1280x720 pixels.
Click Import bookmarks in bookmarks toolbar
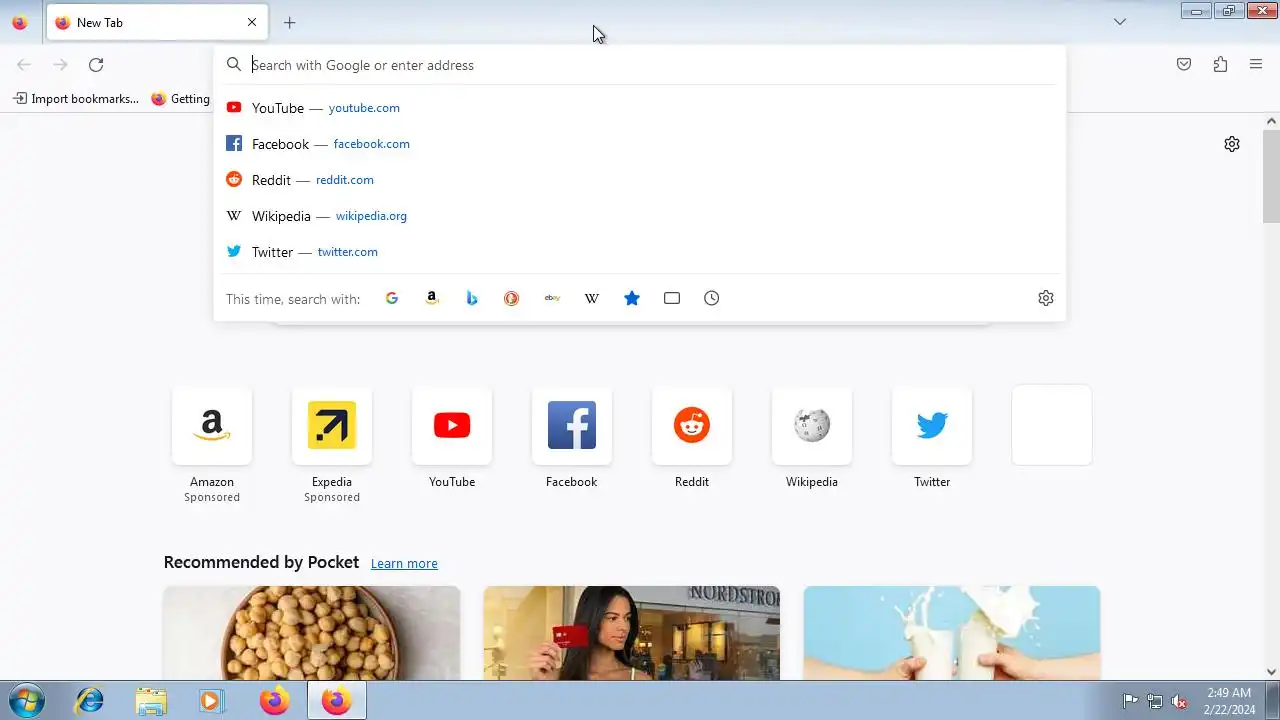coord(76,99)
